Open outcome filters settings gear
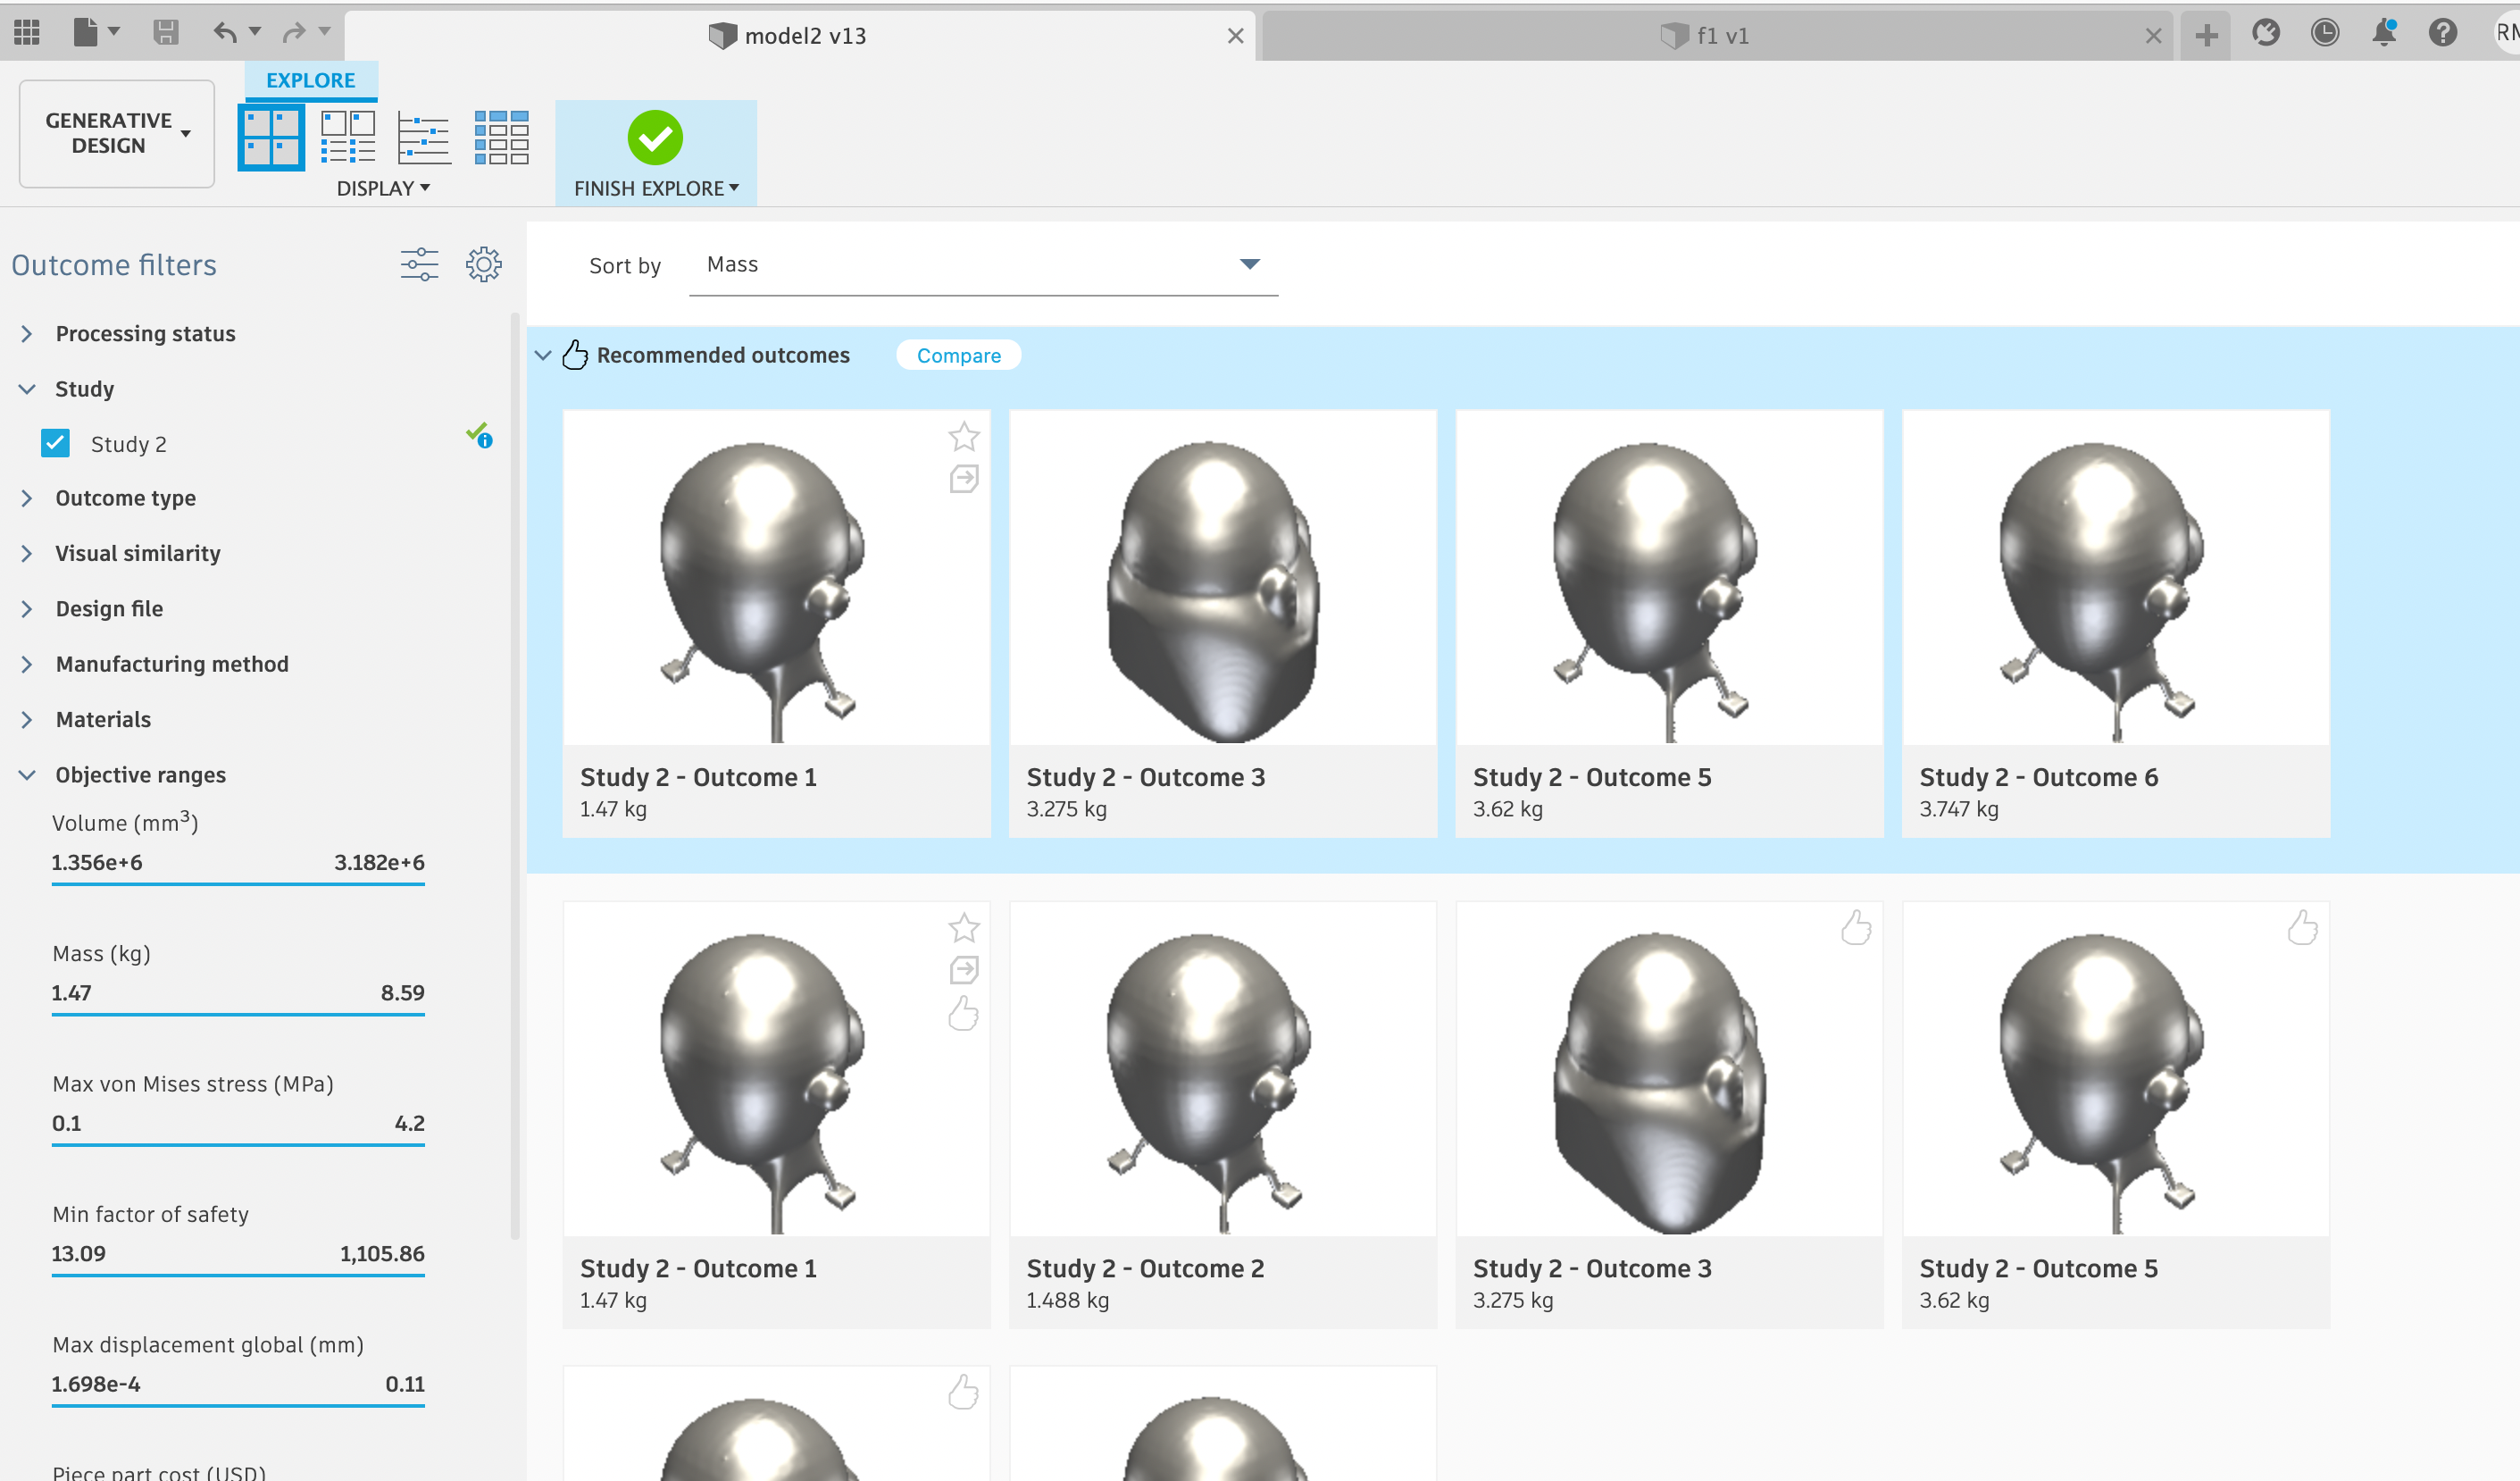The height and width of the screenshot is (1481, 2520). (x=484, y=265)
